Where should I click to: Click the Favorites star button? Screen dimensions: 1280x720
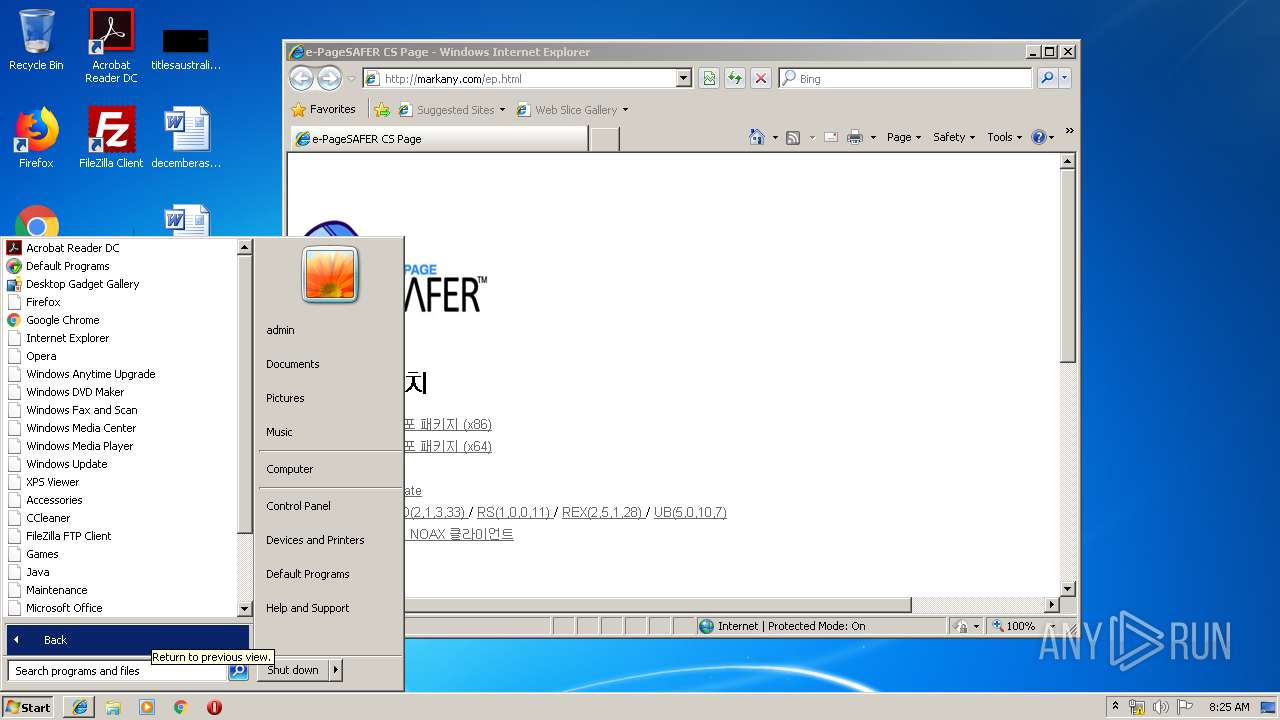coord(323,109)
